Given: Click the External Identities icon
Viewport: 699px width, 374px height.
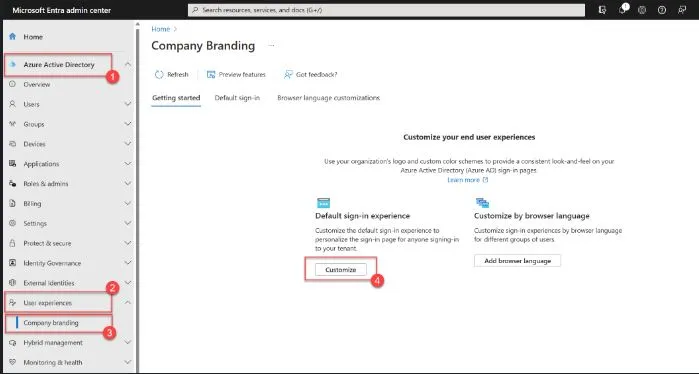Looking at the screenshot, I should click(x=12, y=283).
